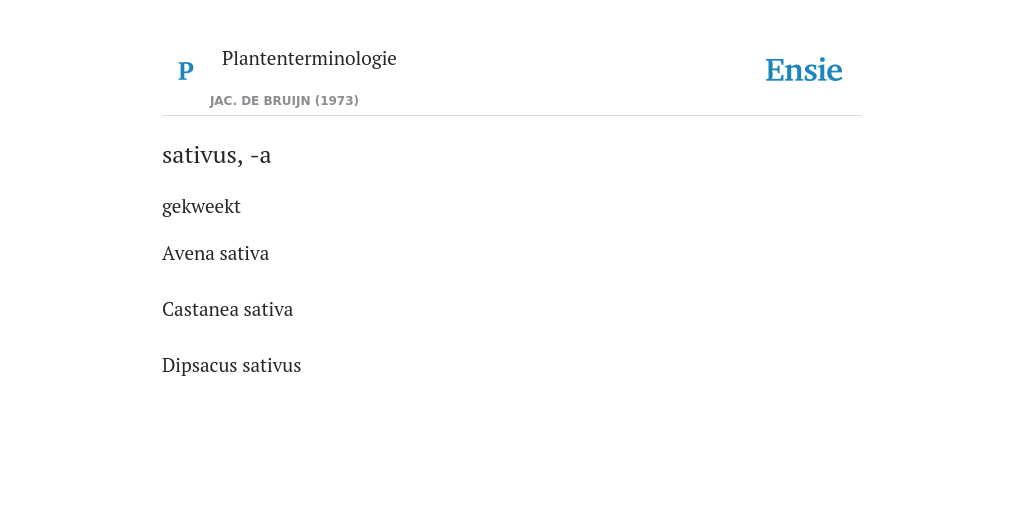Select the Avena sativa entry

[x=216, y=253]
